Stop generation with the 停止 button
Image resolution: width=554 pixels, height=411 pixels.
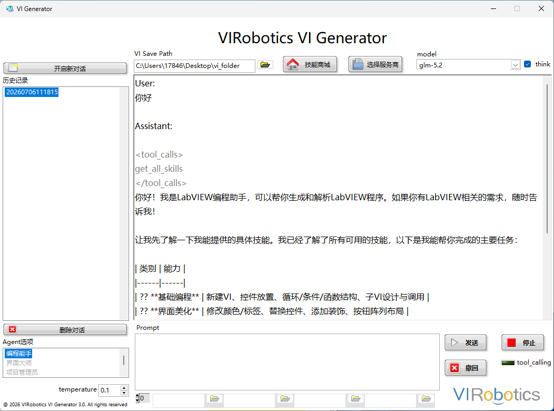[523, 343]
